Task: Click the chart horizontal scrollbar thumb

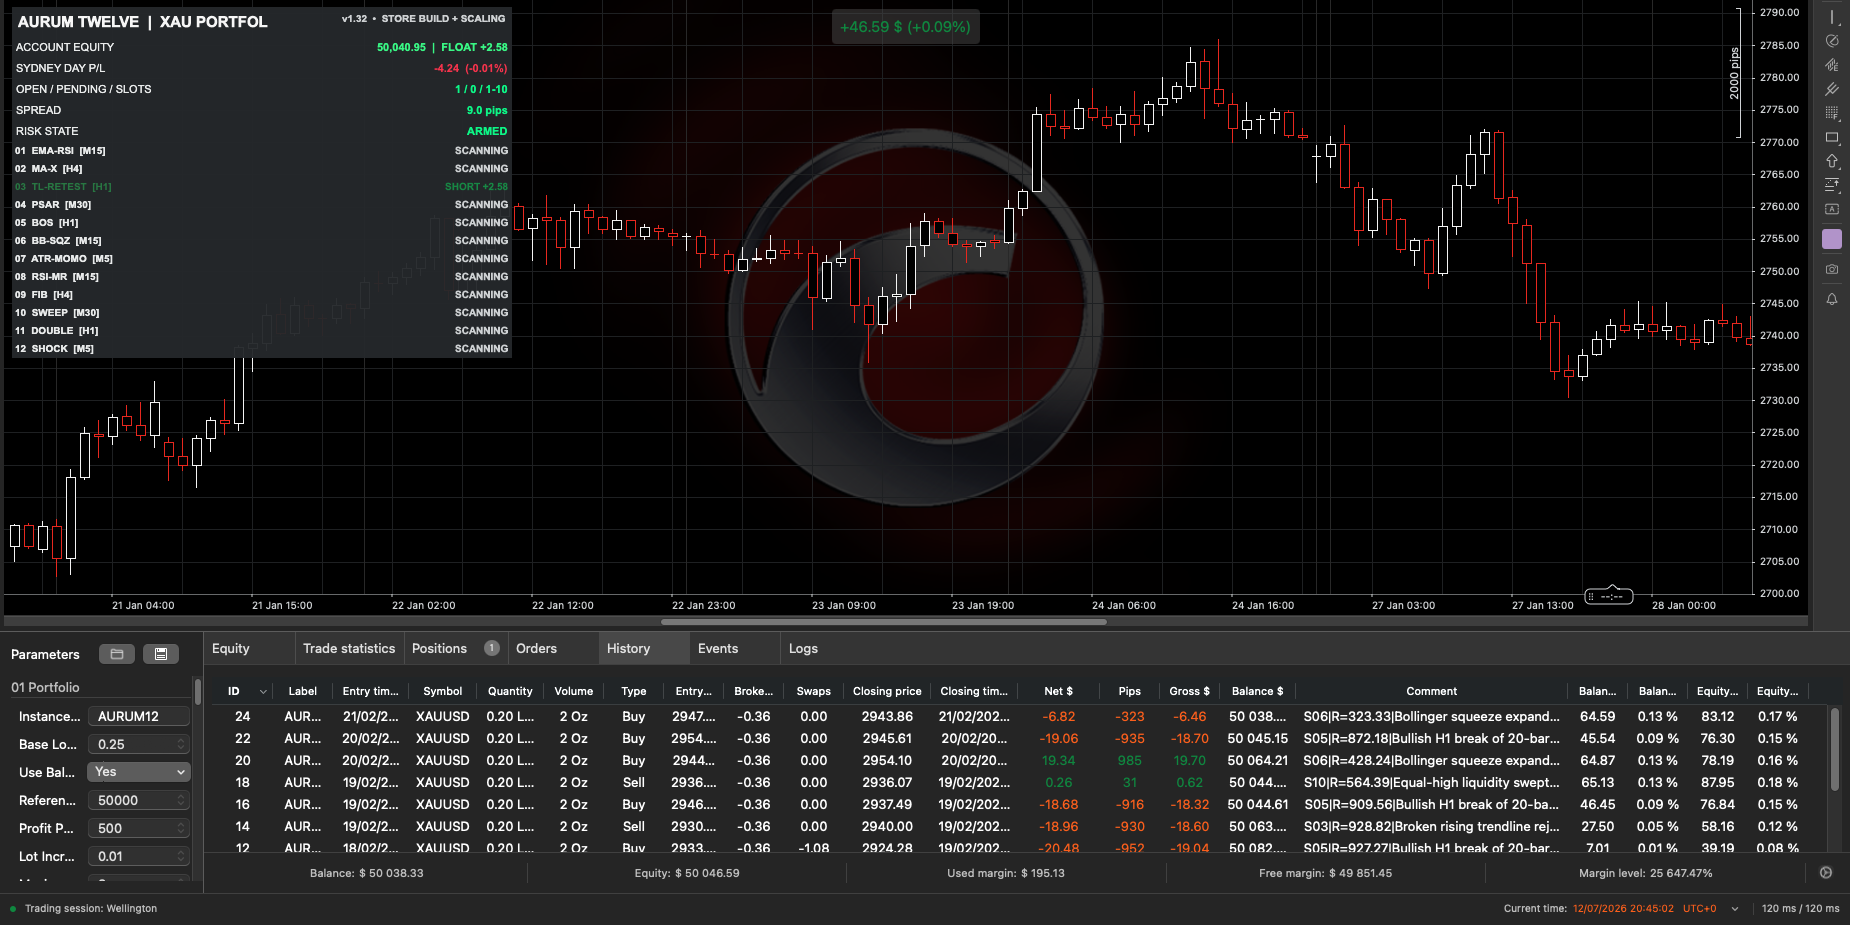Action: pyautogui.click(x=884, y=622)
